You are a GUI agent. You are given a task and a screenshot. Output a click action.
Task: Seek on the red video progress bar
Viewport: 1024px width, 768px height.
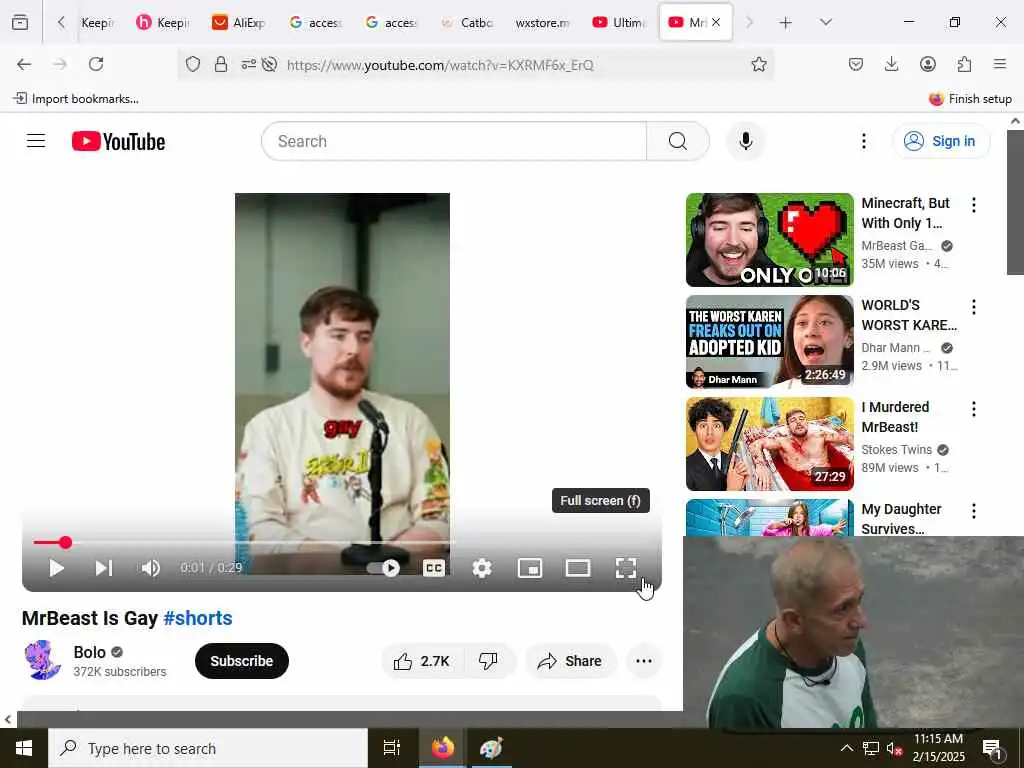tap(342, 542)
